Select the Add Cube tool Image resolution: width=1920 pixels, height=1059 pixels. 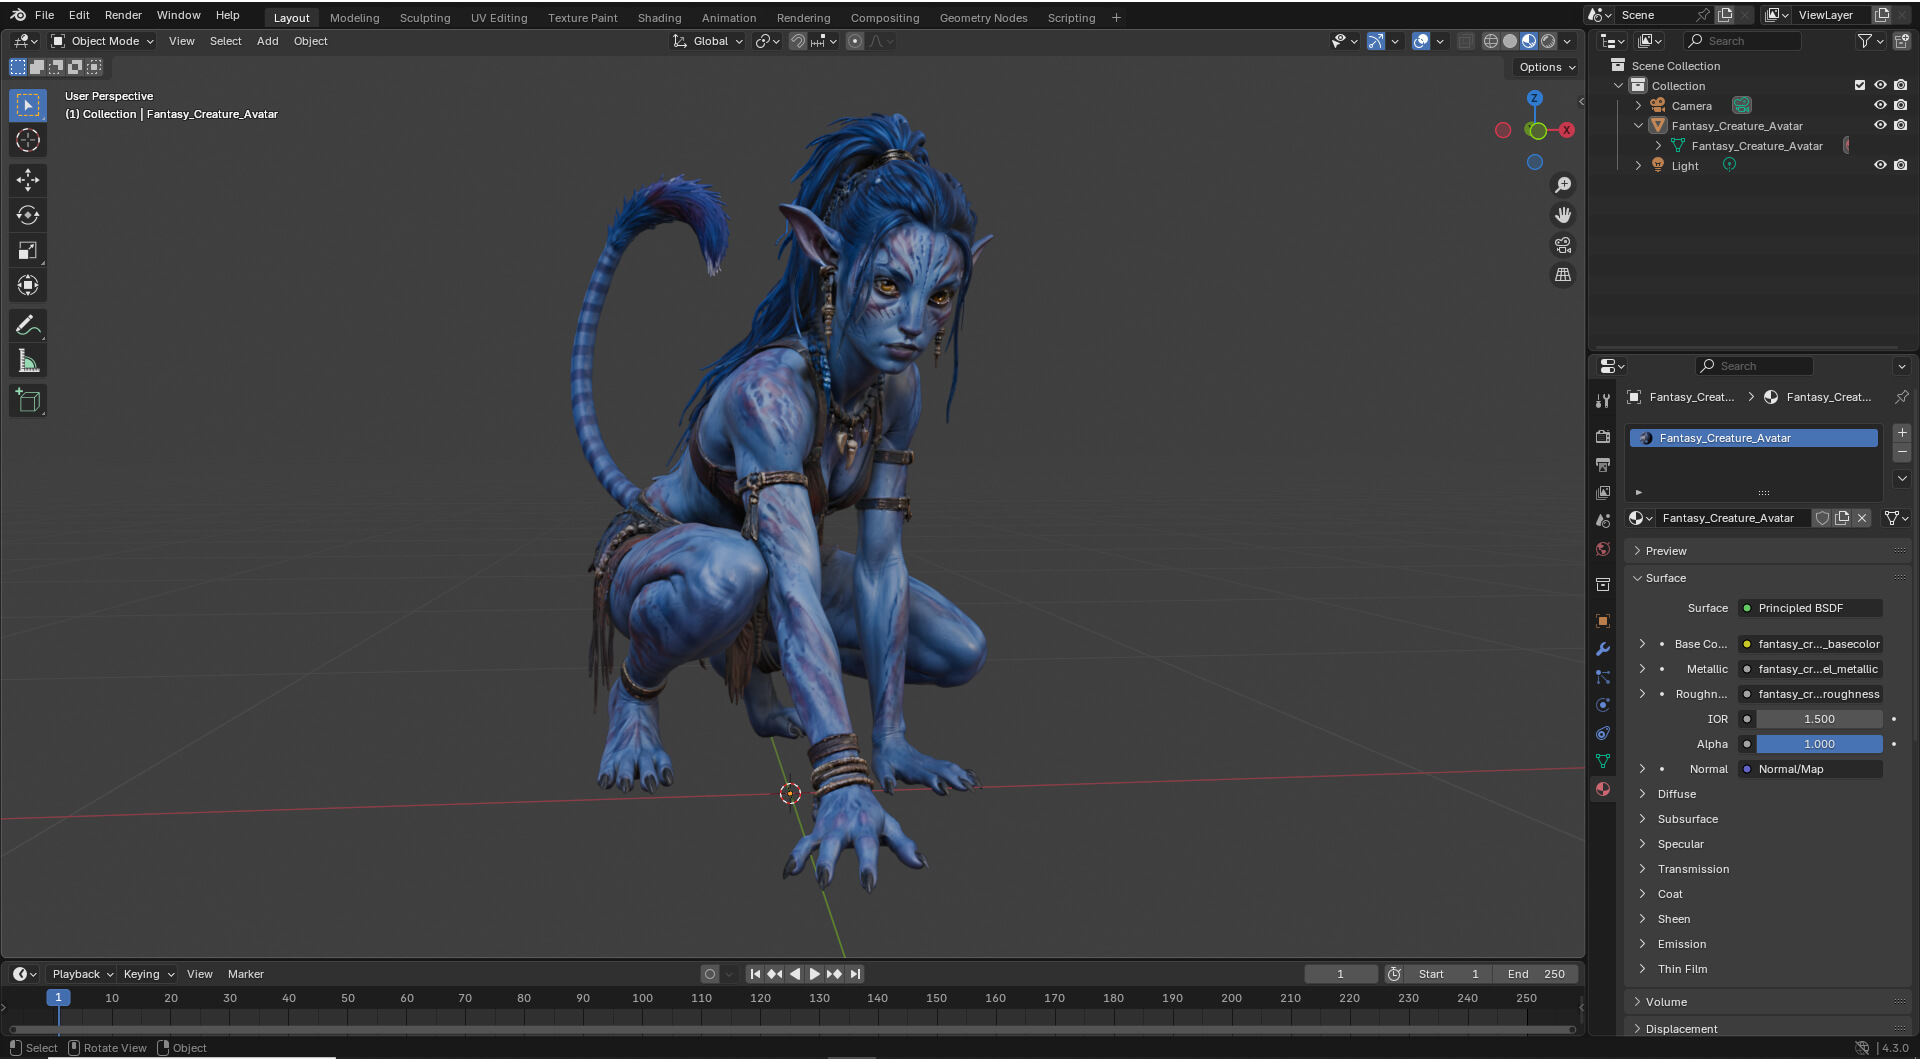pyautogui.click(x=28, y=401)
